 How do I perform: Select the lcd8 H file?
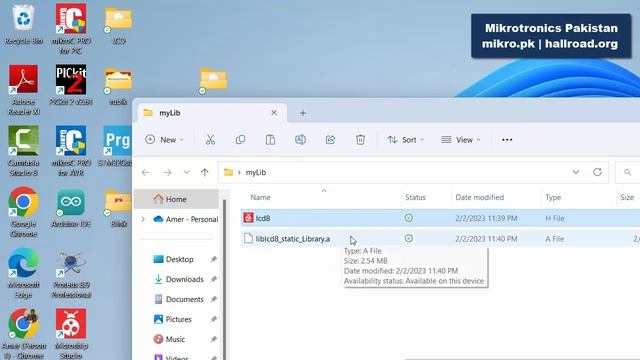pos(440,218)
